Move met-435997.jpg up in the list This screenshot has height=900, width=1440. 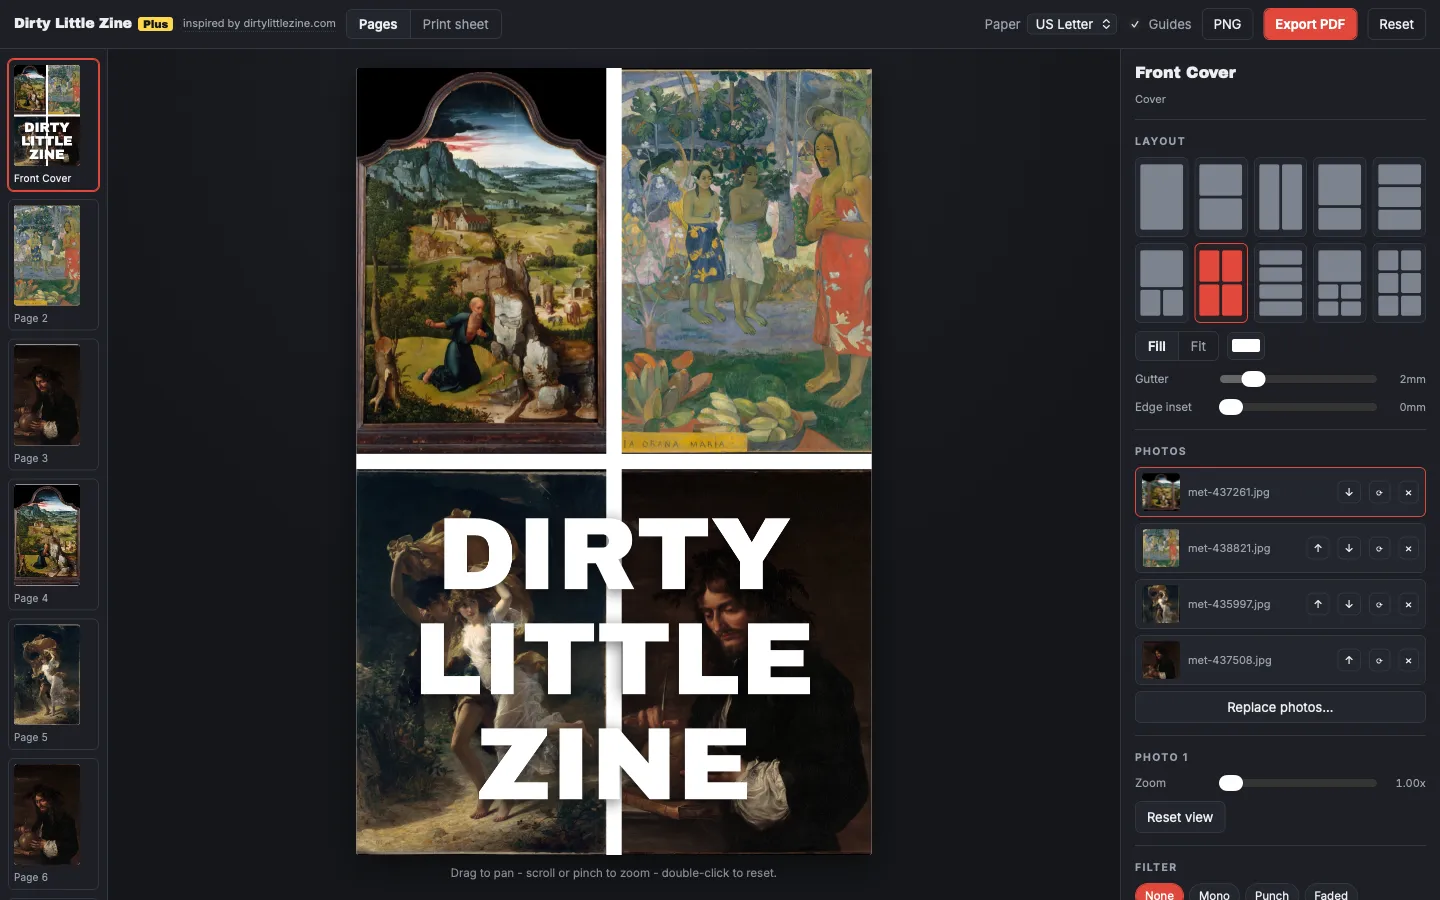click(x=1318, y=604)
